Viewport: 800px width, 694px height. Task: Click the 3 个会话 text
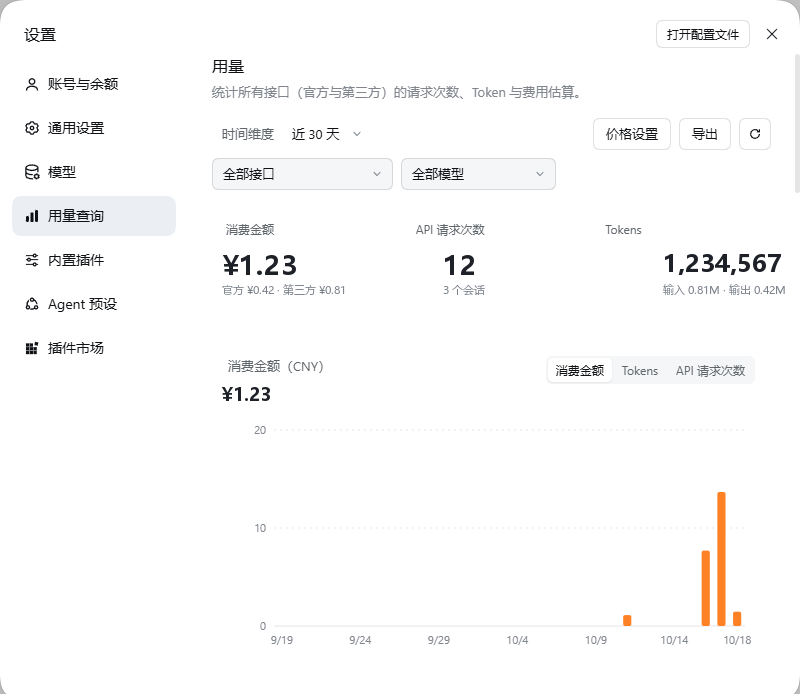pos(464,290)
